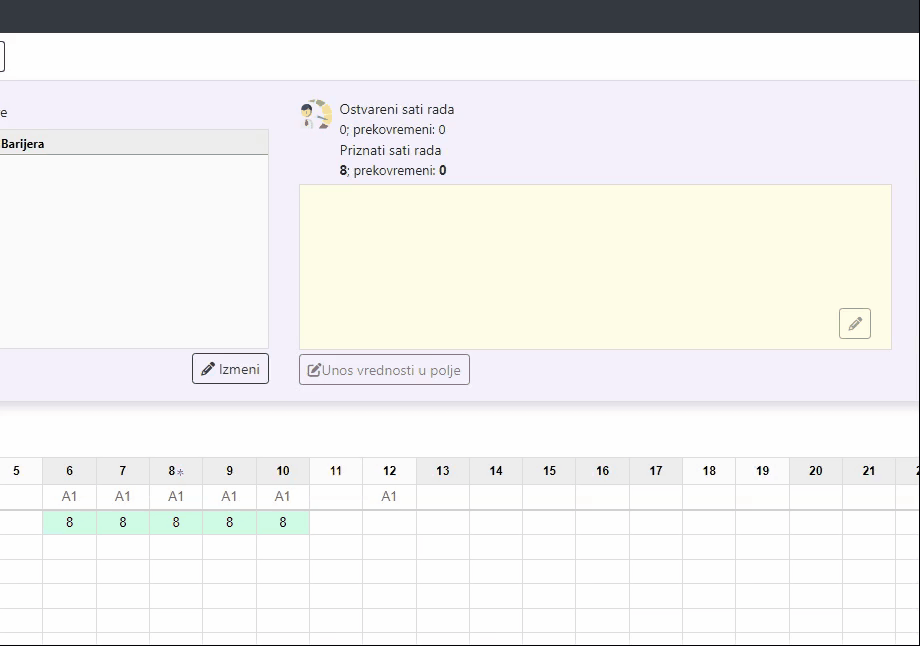
Task: Select the day 18 column header
Action: 709,471
